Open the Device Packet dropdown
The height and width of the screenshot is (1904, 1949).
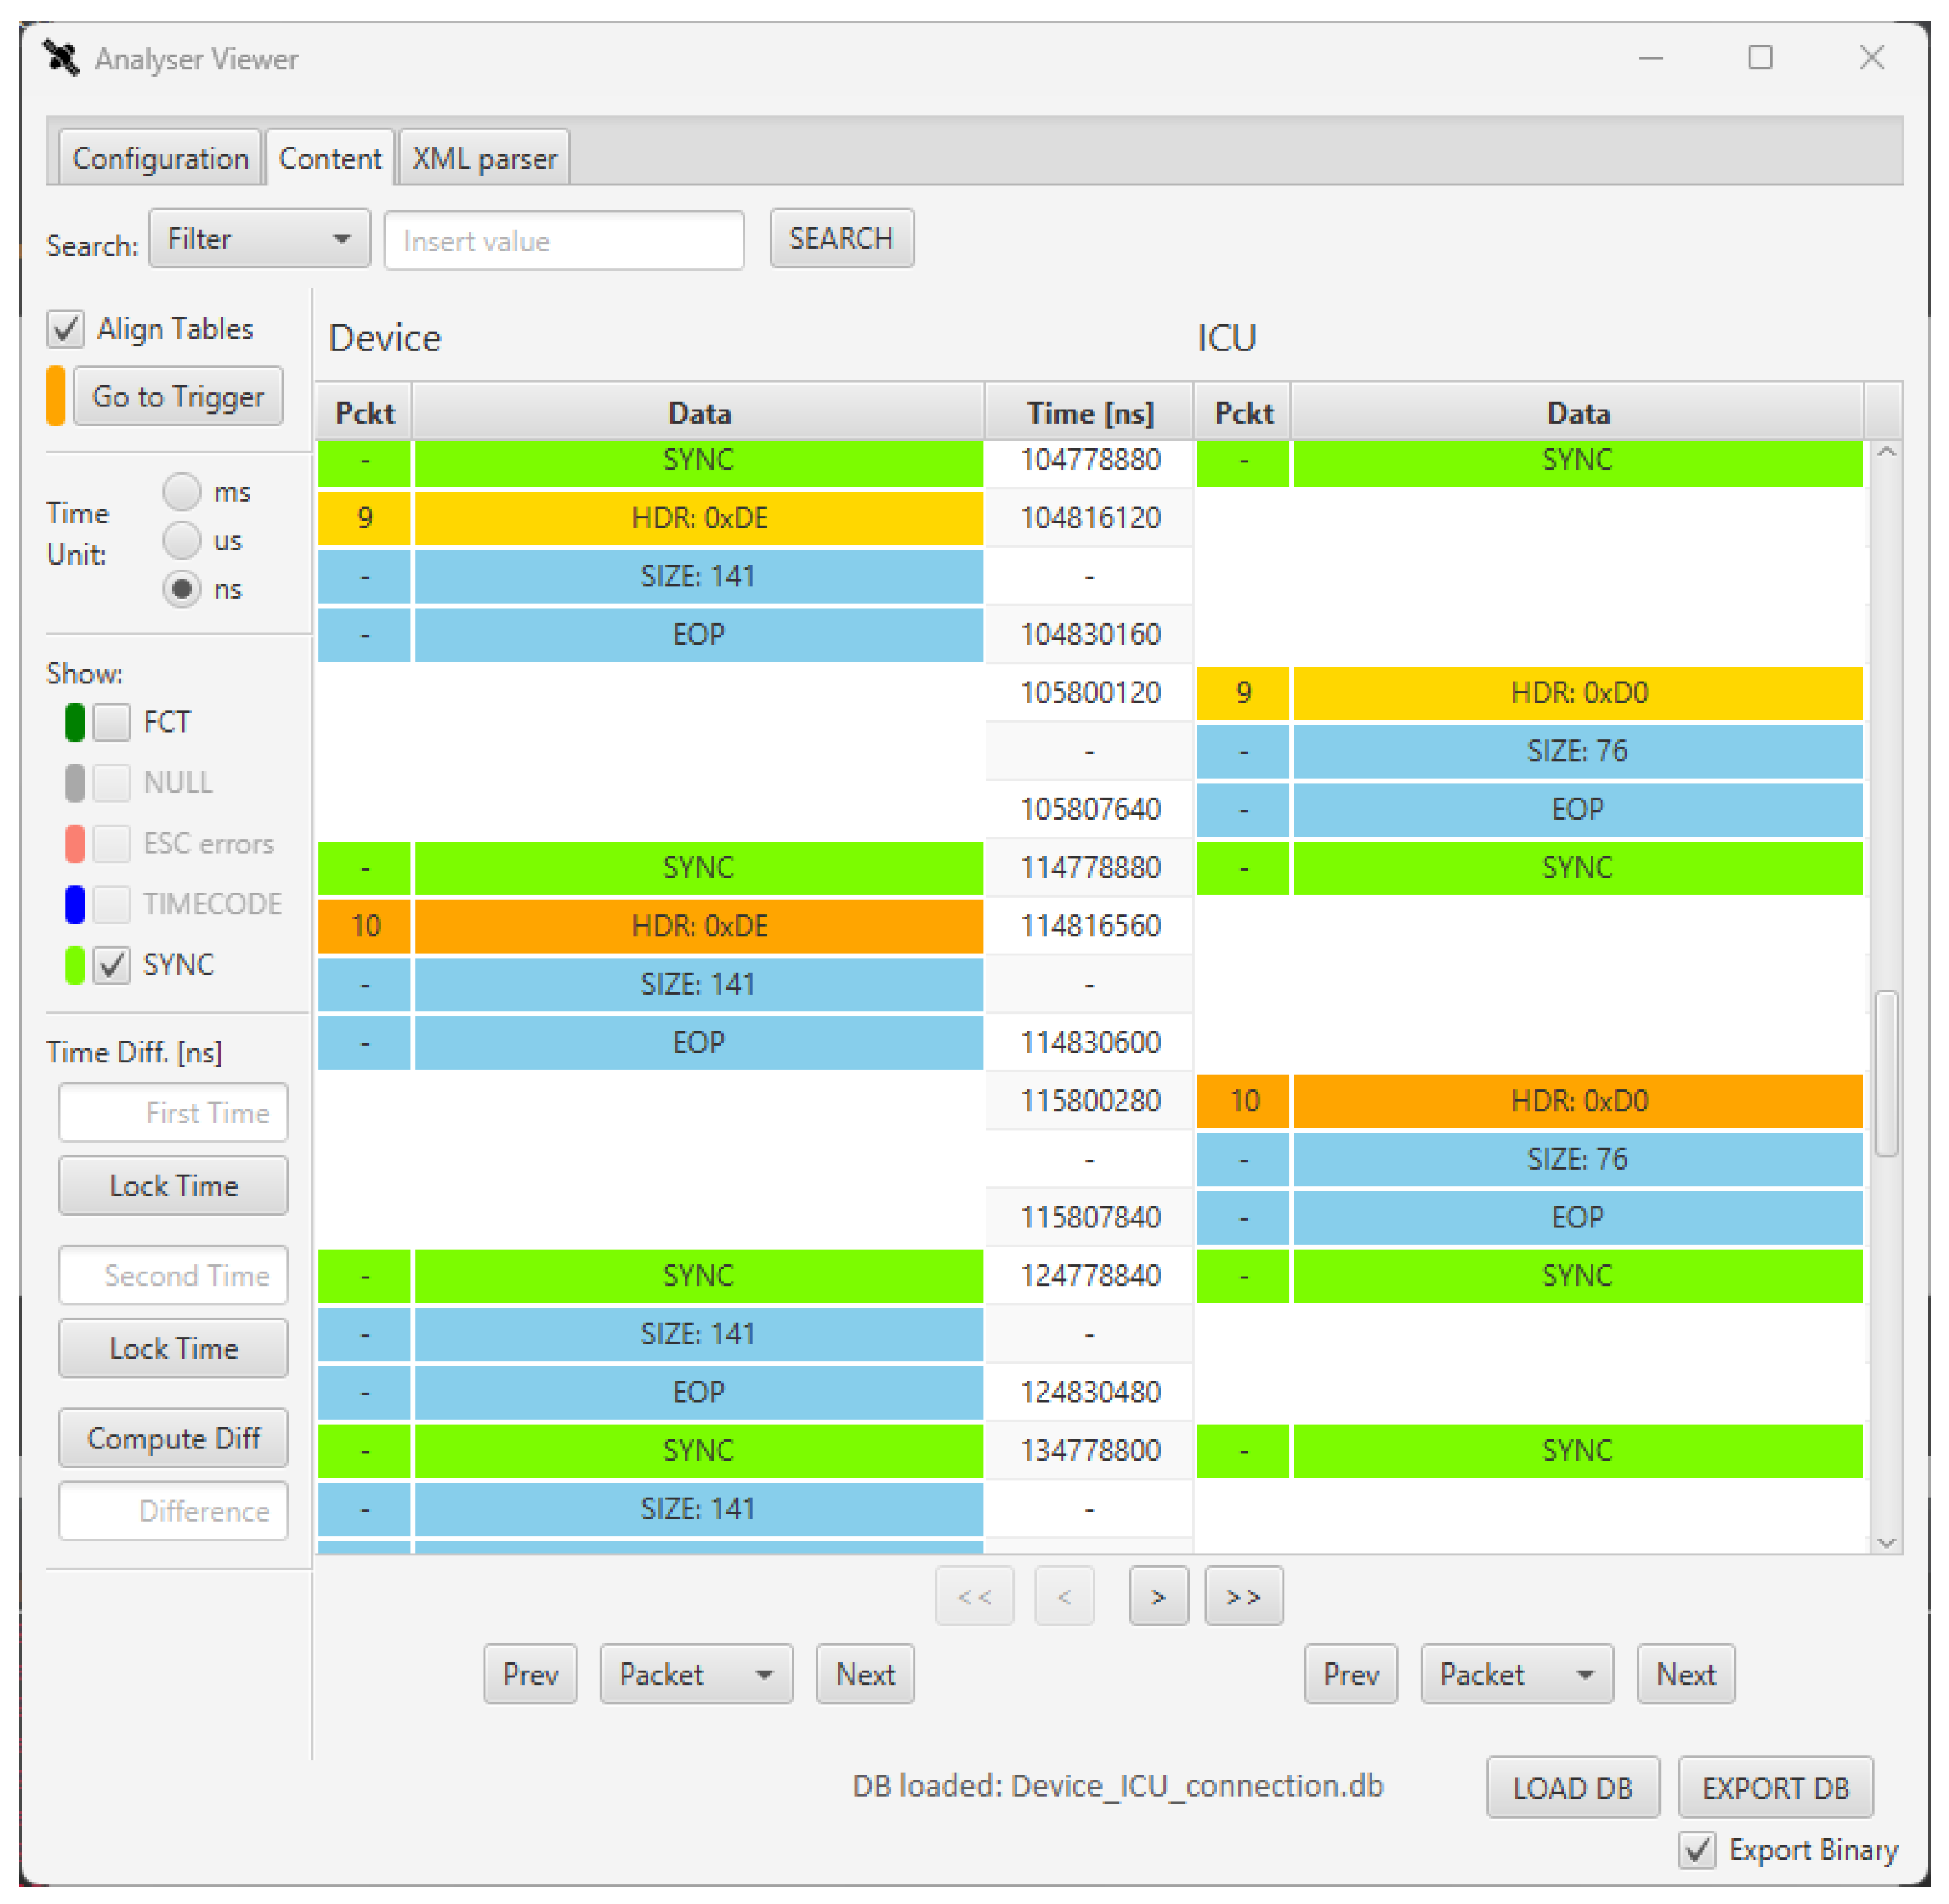[695, 1674]
